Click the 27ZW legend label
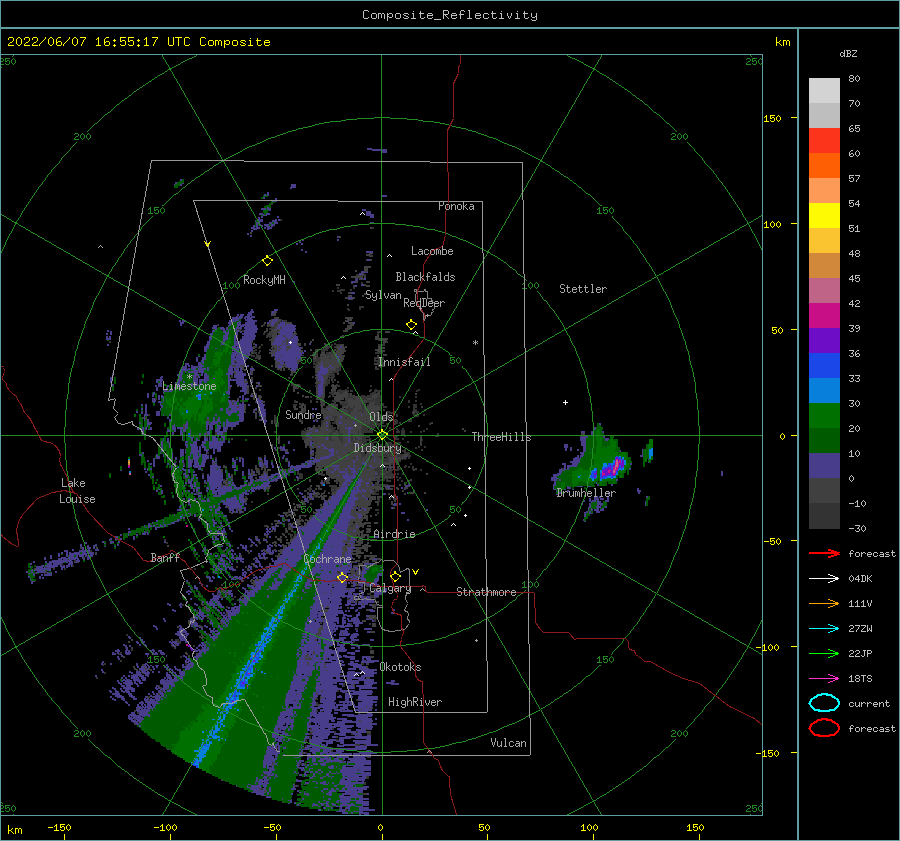The height and width of the screenshot is (841, 900). (x=860, y=629)
